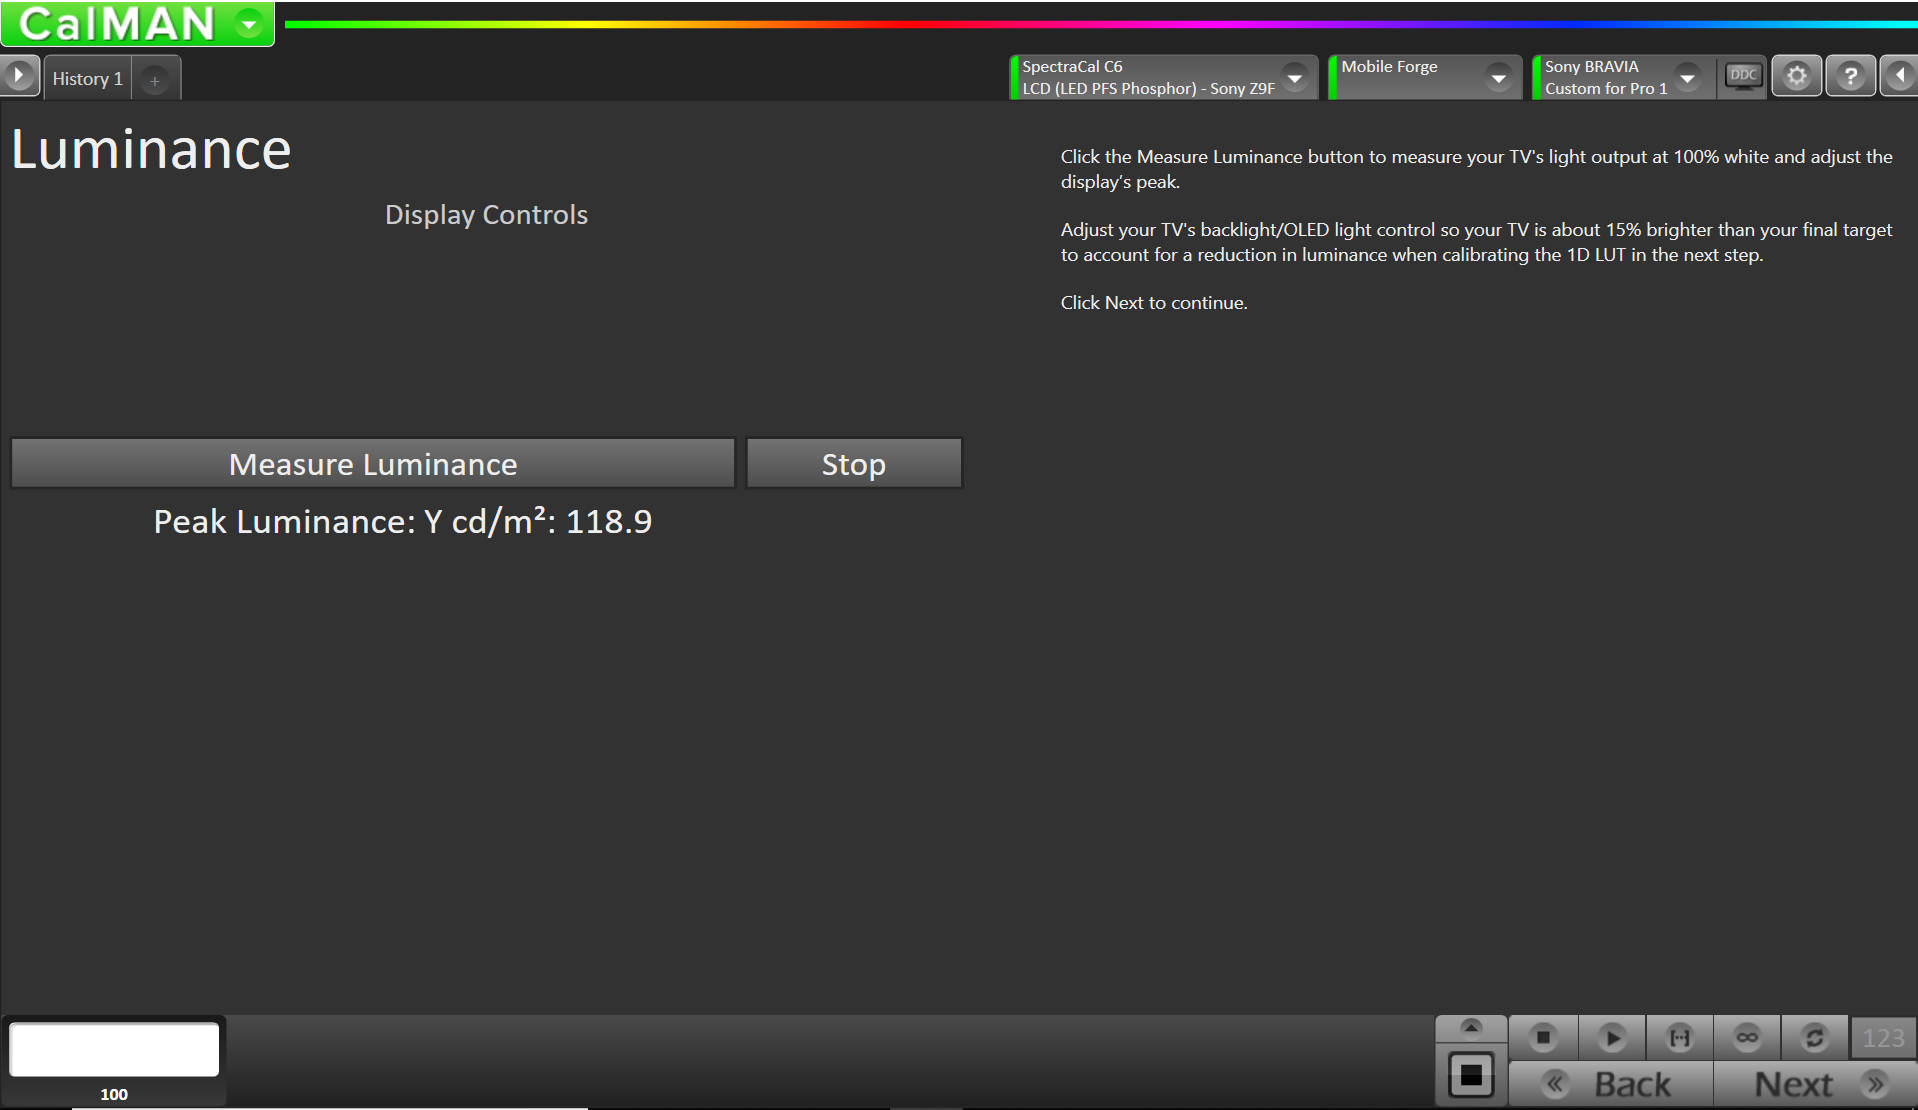Click the stop measurement icon in bottom toolbar
This screenshot has width=1918, height=1110.
click(1543, 1038)
